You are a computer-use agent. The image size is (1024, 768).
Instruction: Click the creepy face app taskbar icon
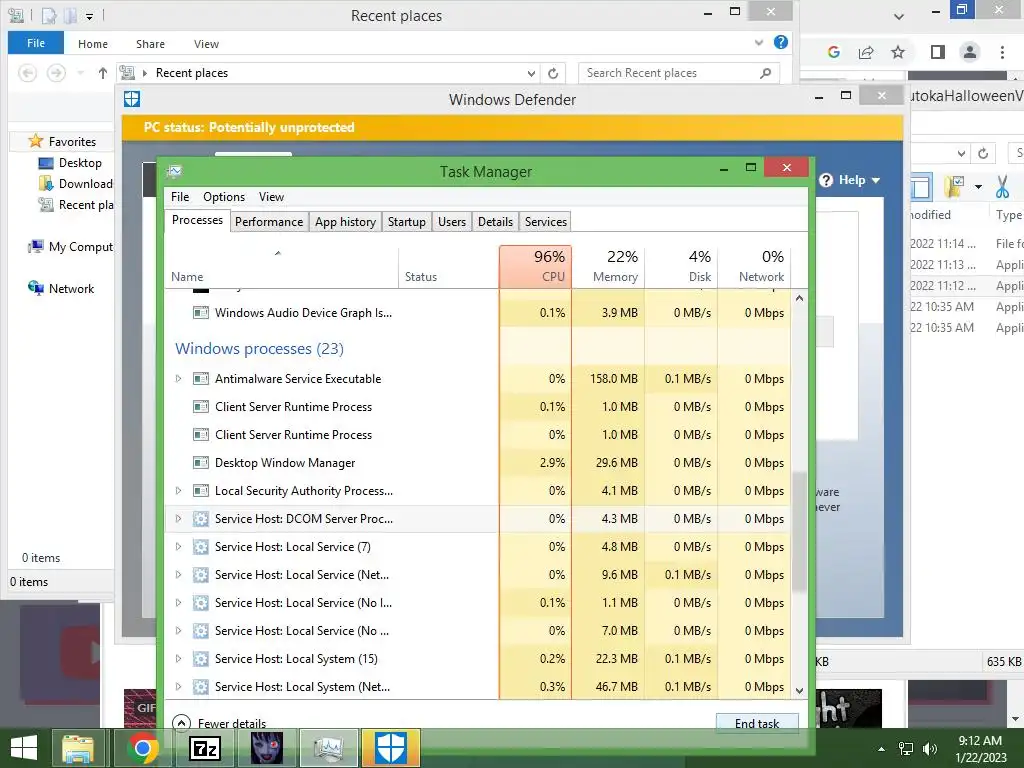[266, 748]
